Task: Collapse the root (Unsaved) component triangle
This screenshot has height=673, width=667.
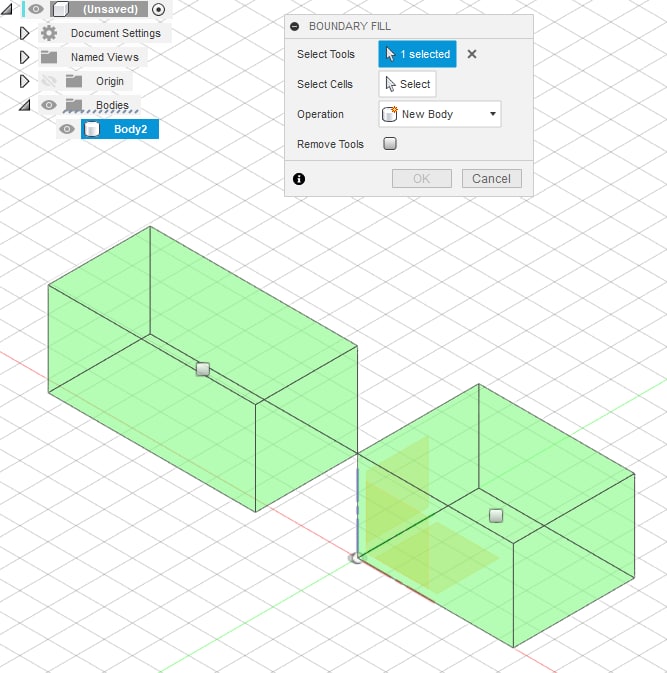Action: click(7, 9)
